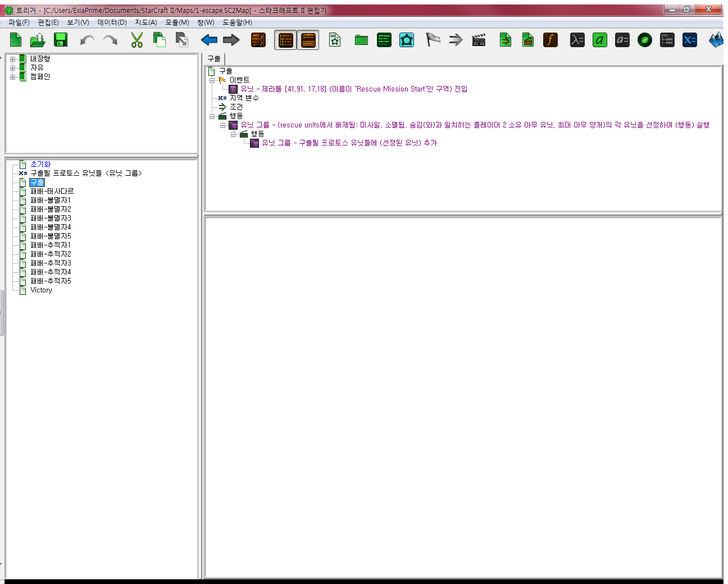Click the New Event flag icon

pos(433,40)
